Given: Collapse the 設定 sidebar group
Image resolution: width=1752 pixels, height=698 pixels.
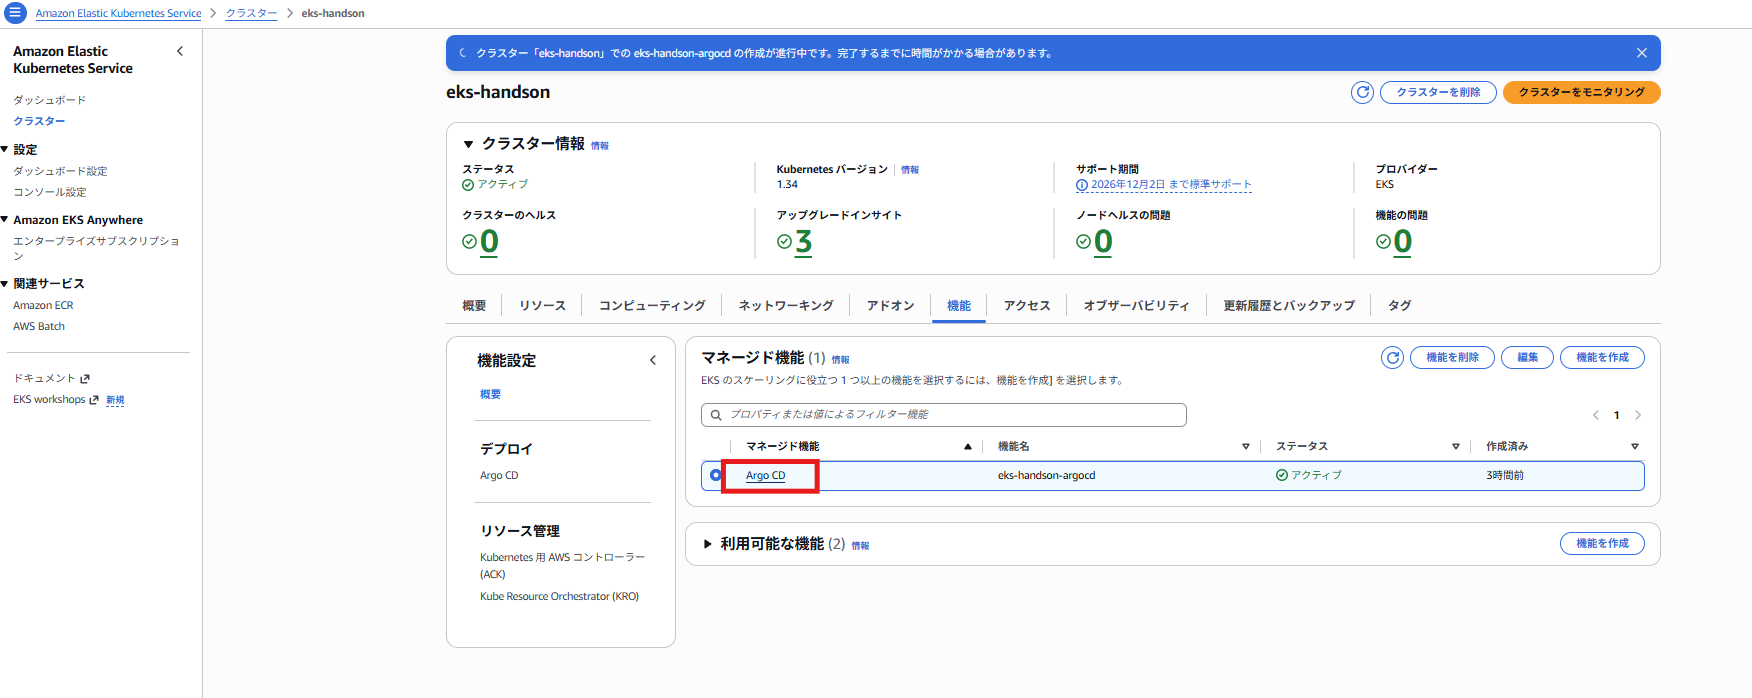Looking at the screenshot, I should [x=5, y=149].
